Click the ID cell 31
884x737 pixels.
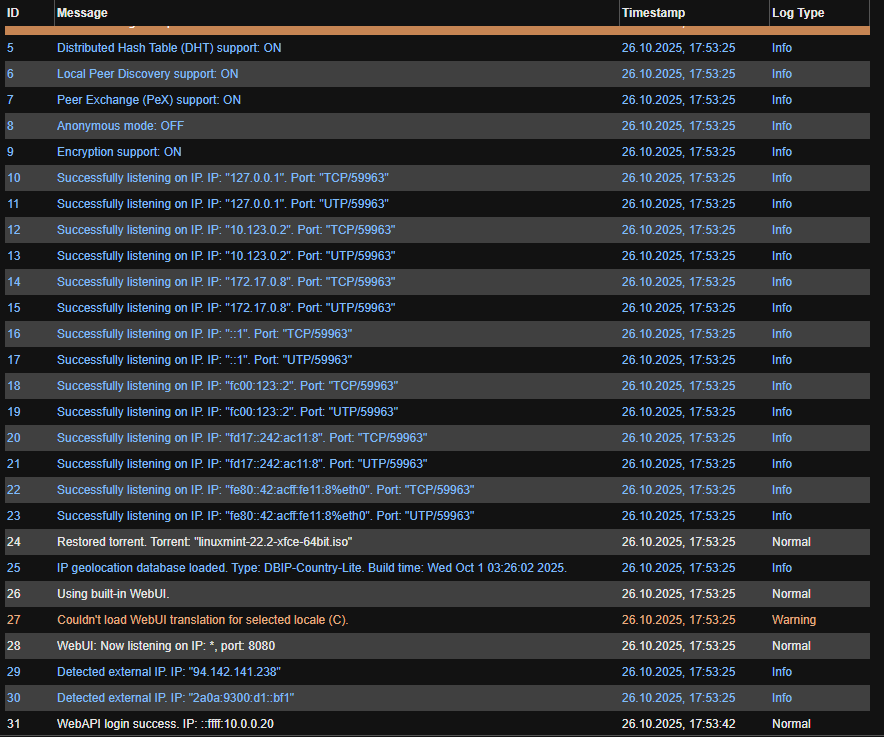pos(14,723)
